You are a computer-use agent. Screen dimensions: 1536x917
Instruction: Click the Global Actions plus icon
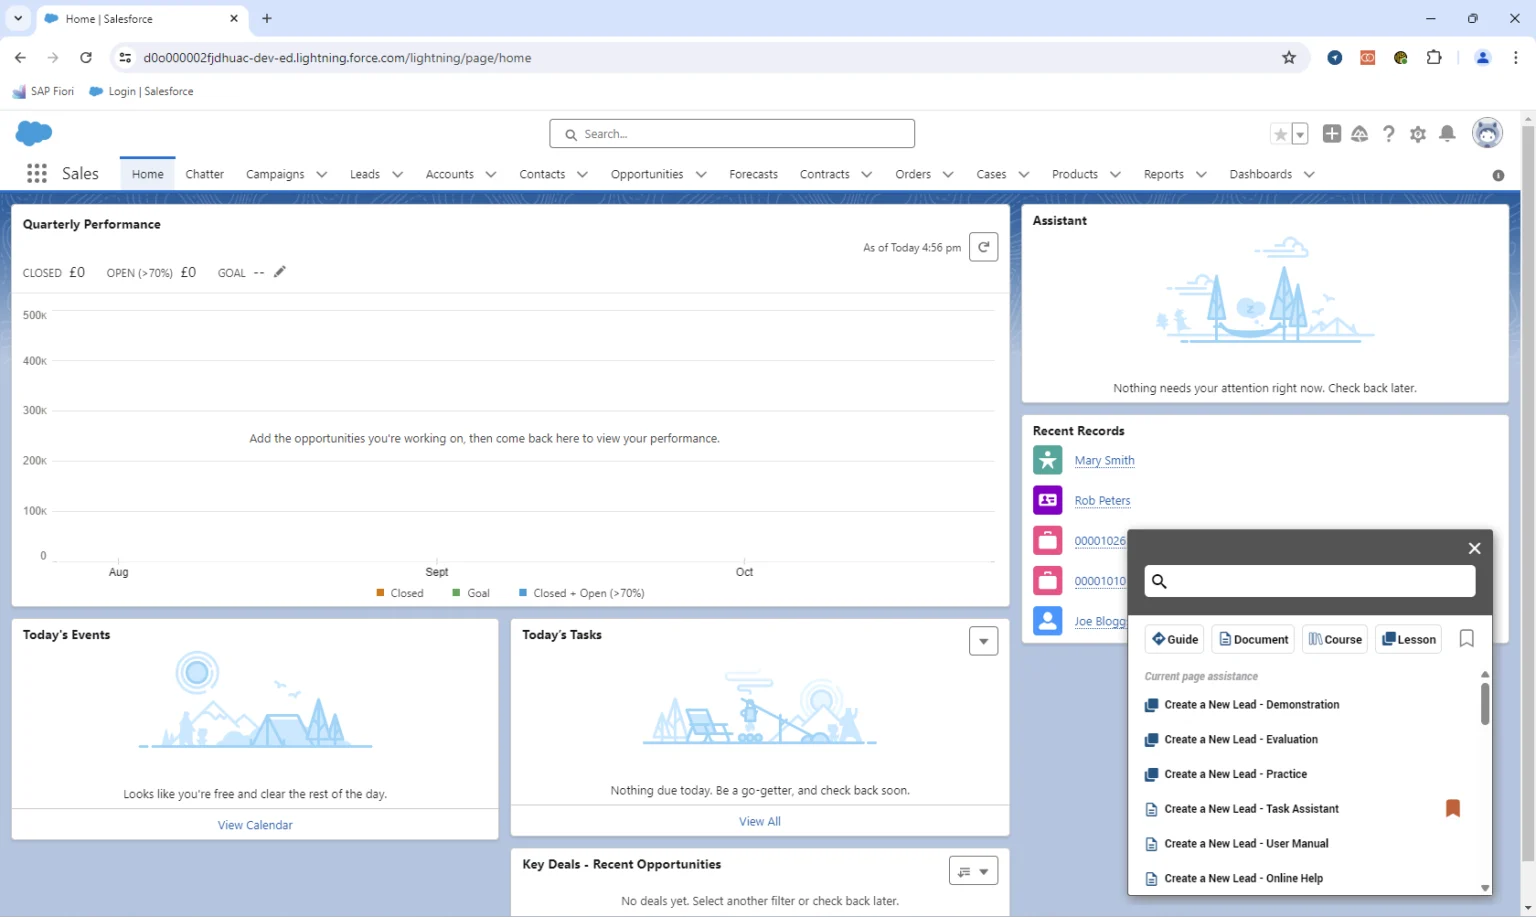(1331, 134)
